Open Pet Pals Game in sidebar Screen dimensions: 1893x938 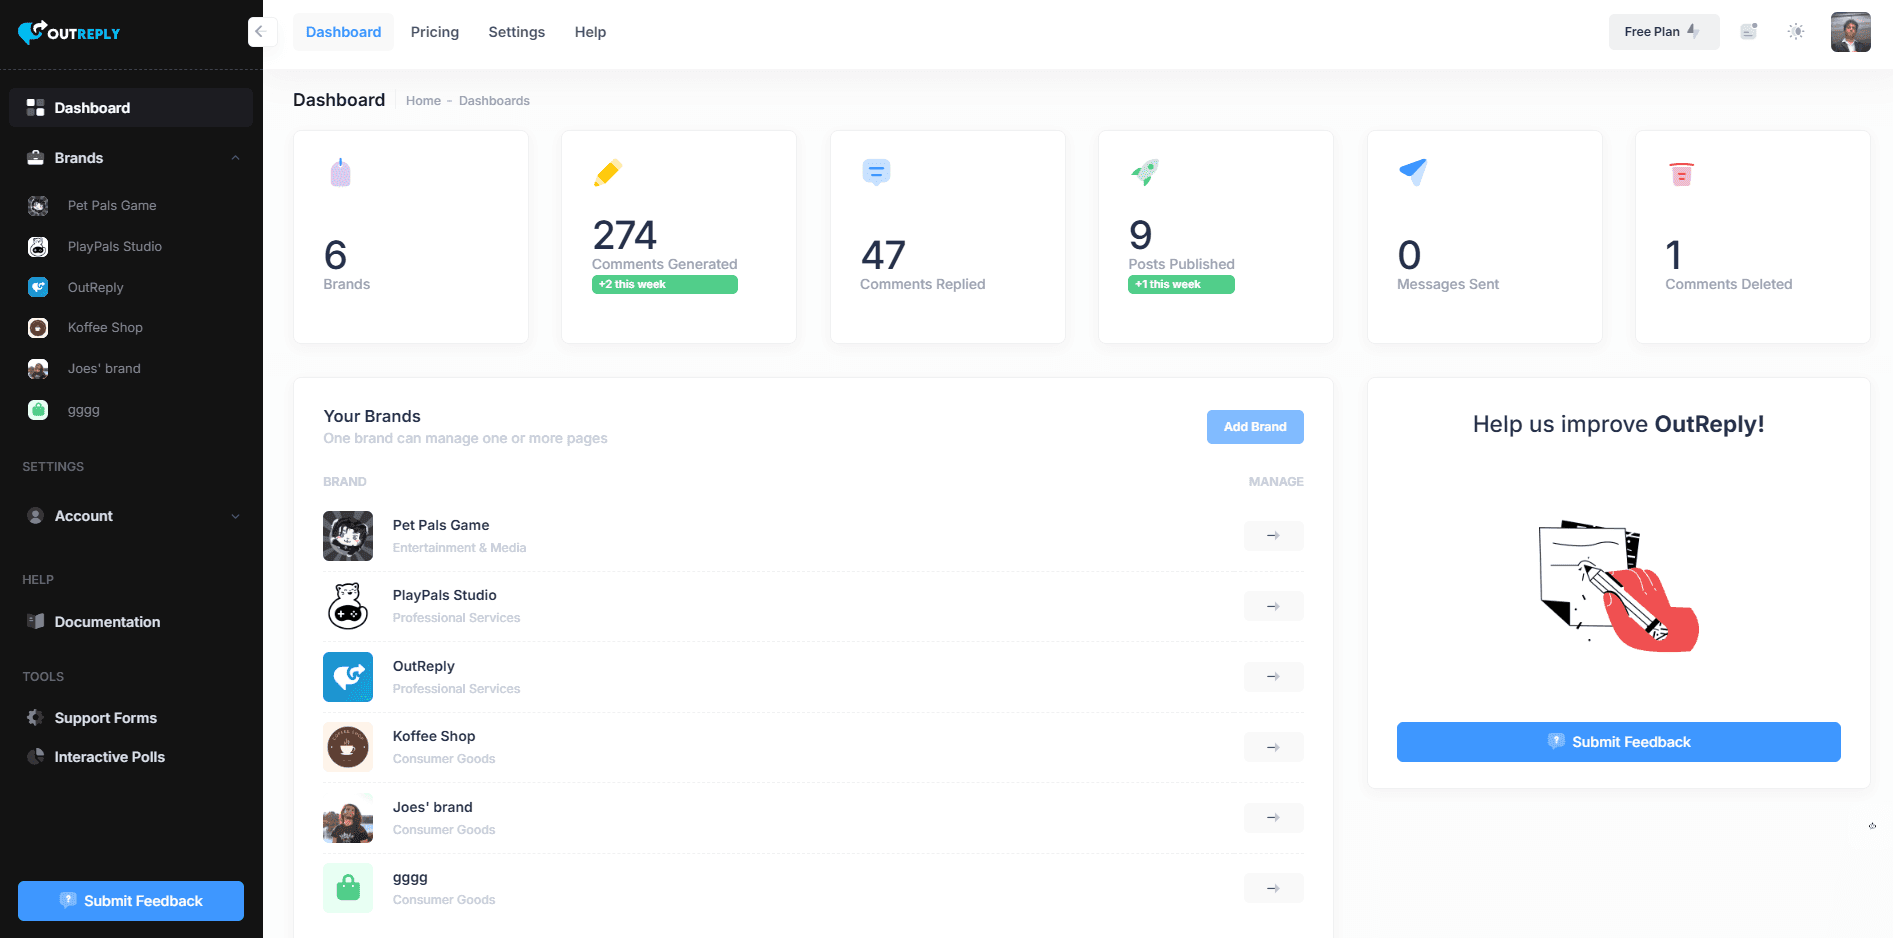pos(112,205)
